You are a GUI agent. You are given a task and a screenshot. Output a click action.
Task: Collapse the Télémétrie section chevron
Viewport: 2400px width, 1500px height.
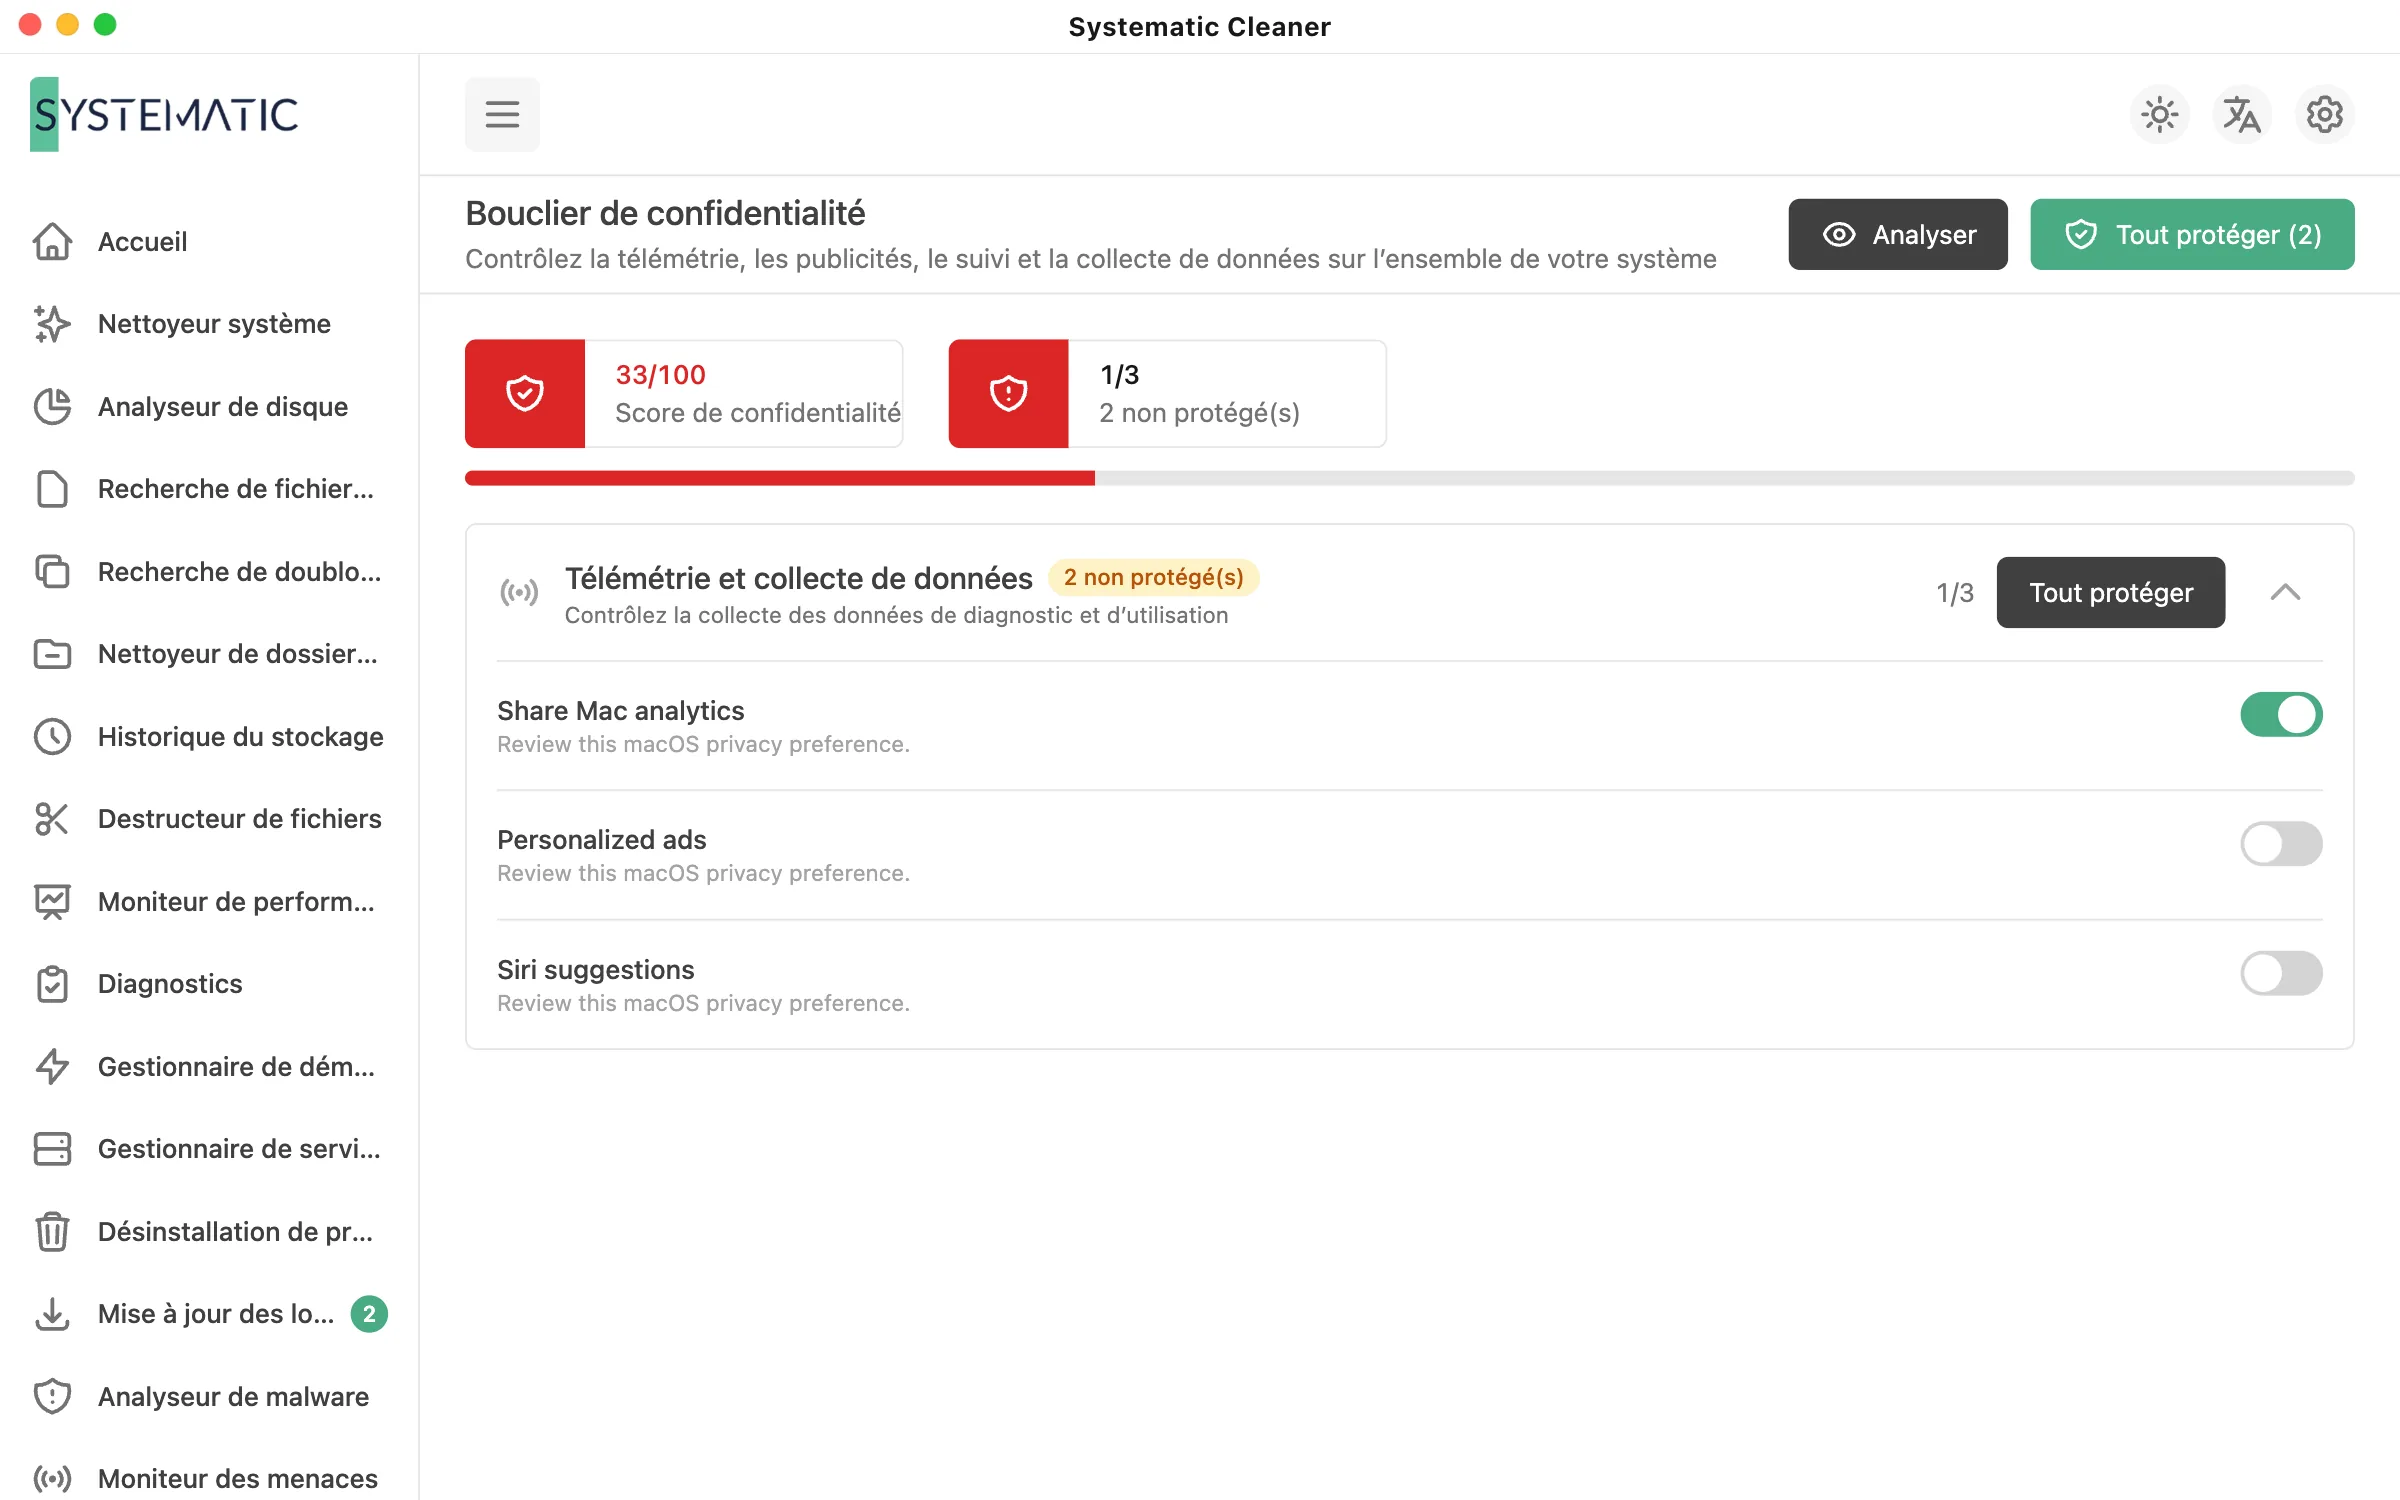(x=2285, y=592)
